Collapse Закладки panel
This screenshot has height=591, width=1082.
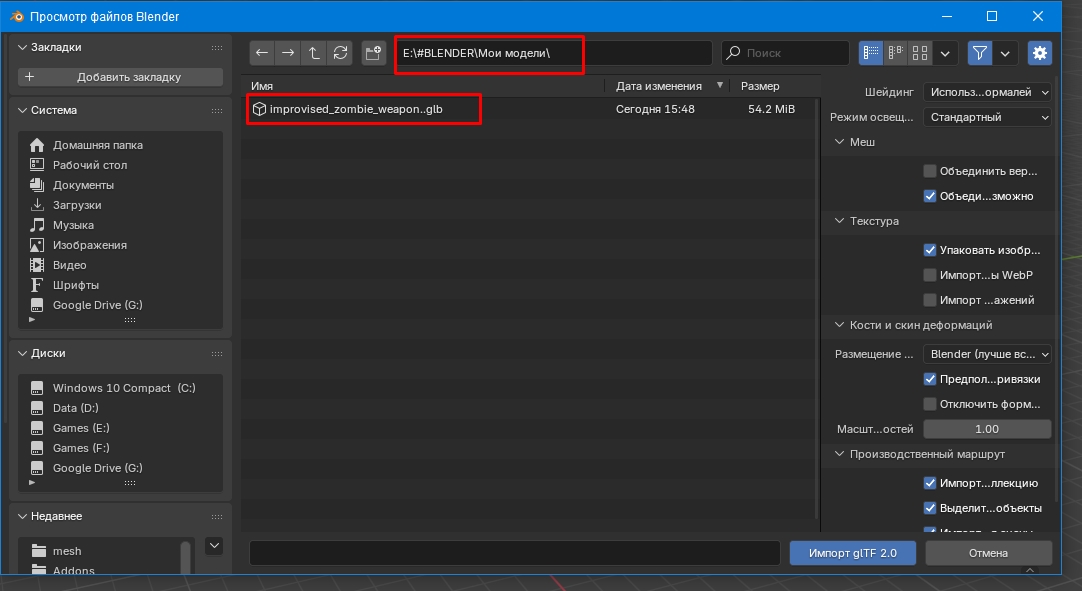[22, 47]
